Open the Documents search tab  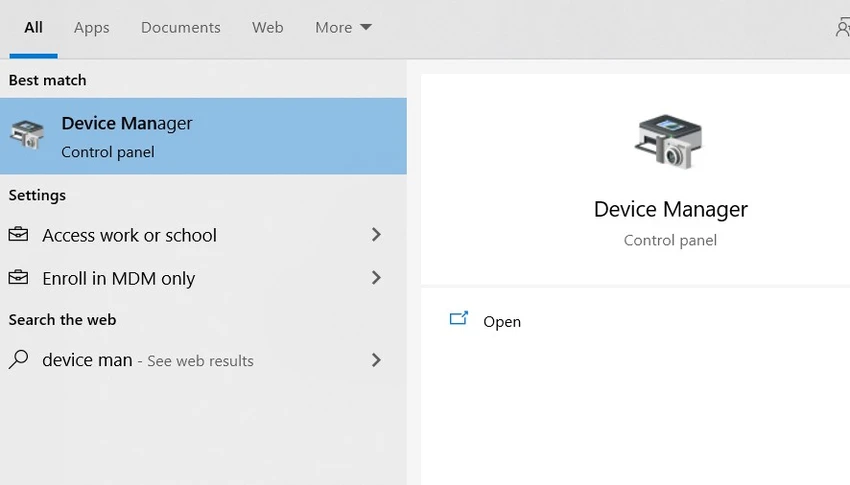(181, 28)
